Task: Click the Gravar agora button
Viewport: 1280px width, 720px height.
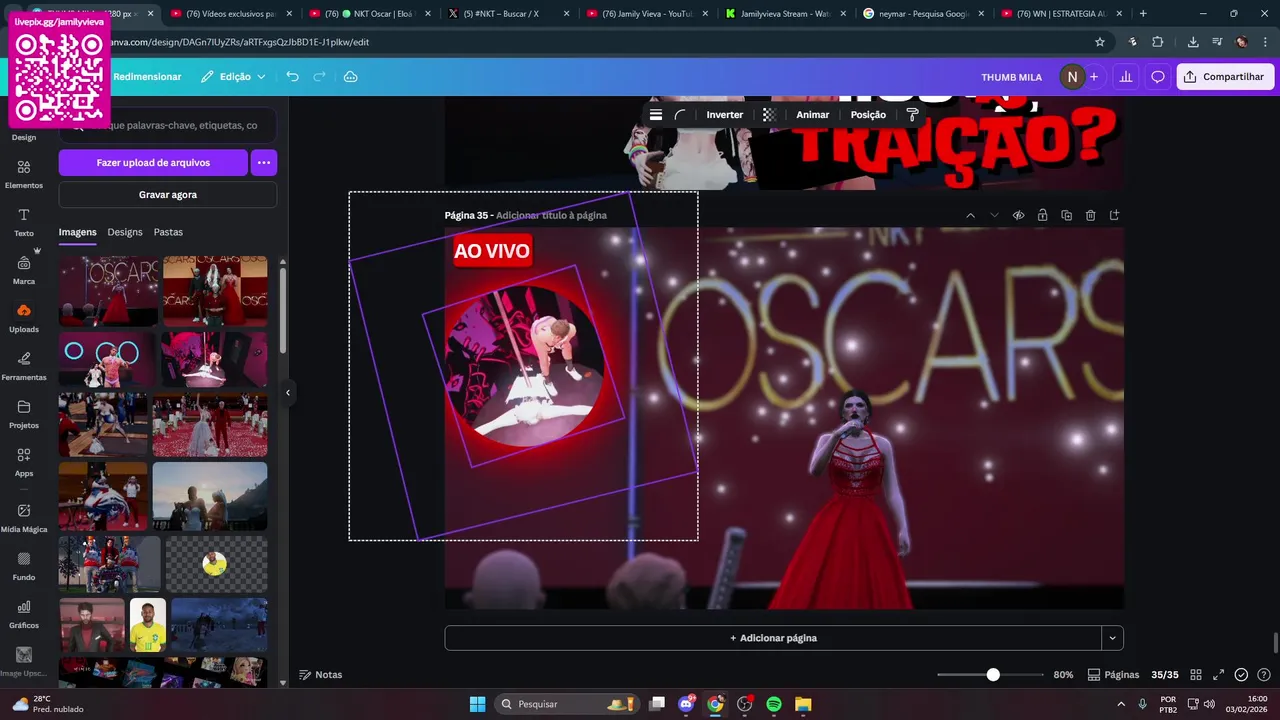Action: coord(167,195)
